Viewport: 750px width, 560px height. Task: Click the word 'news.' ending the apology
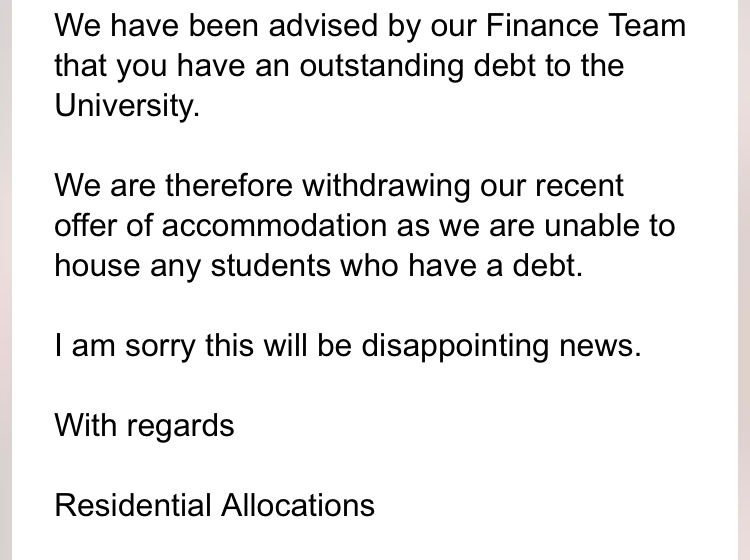(x=600, y=345)
